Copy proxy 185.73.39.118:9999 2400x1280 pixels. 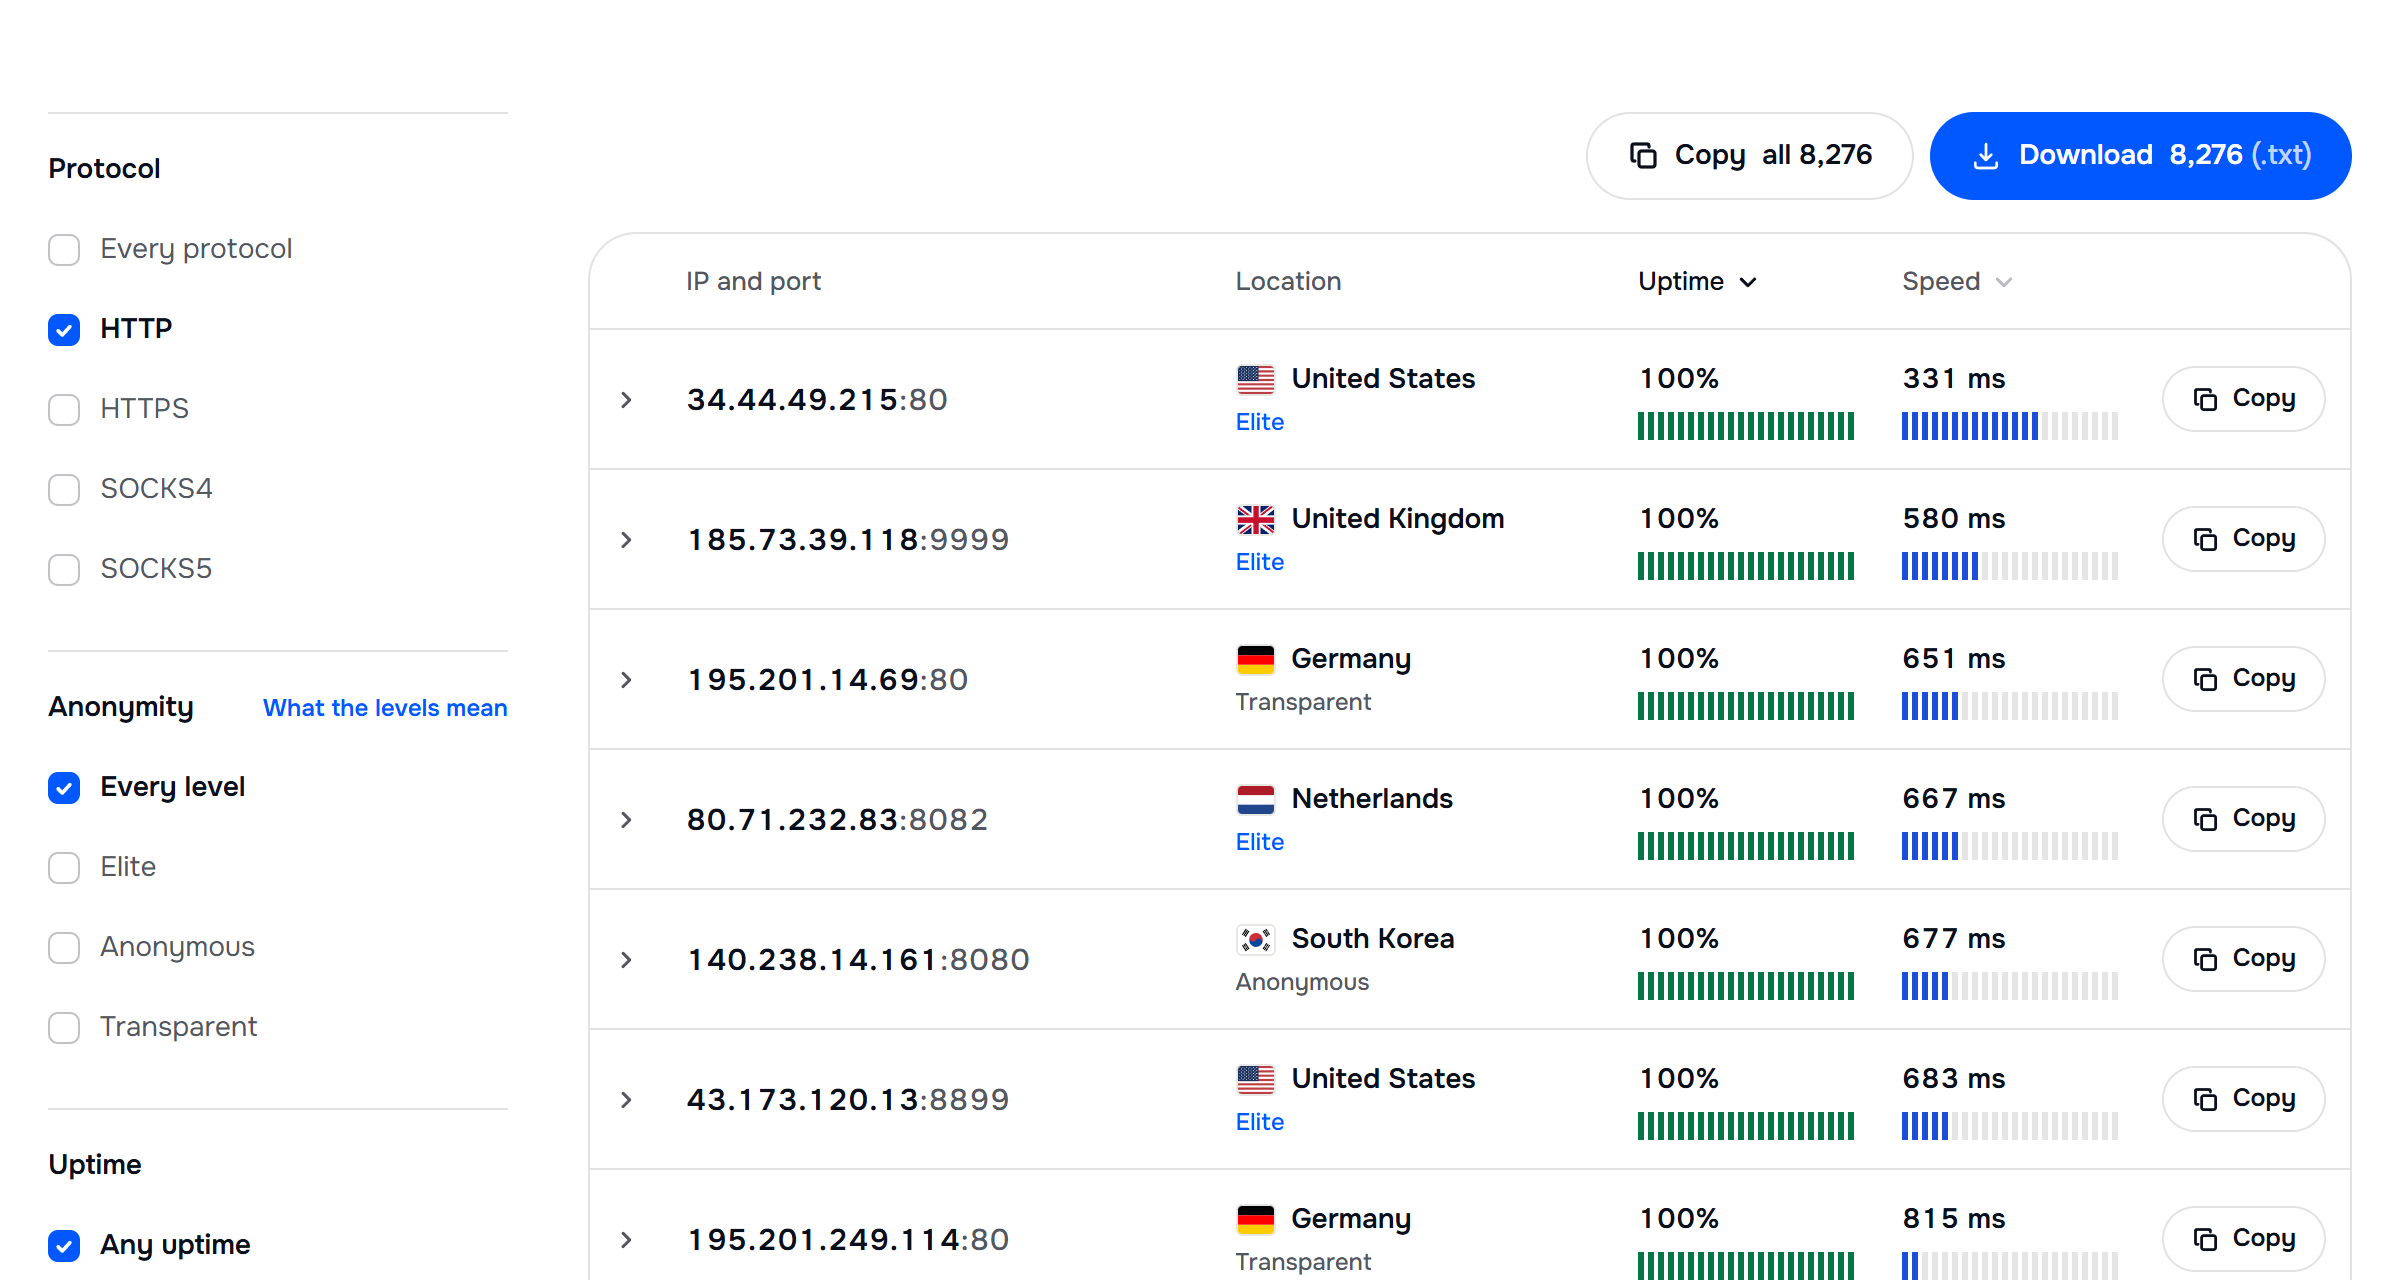(2243, 538)
